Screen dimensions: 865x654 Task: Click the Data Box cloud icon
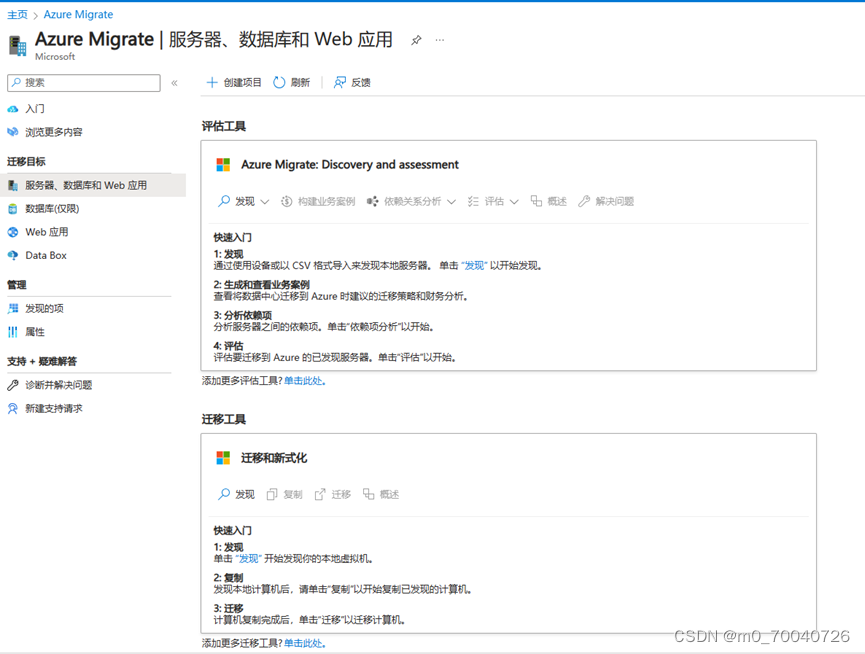tap(13, 255)
